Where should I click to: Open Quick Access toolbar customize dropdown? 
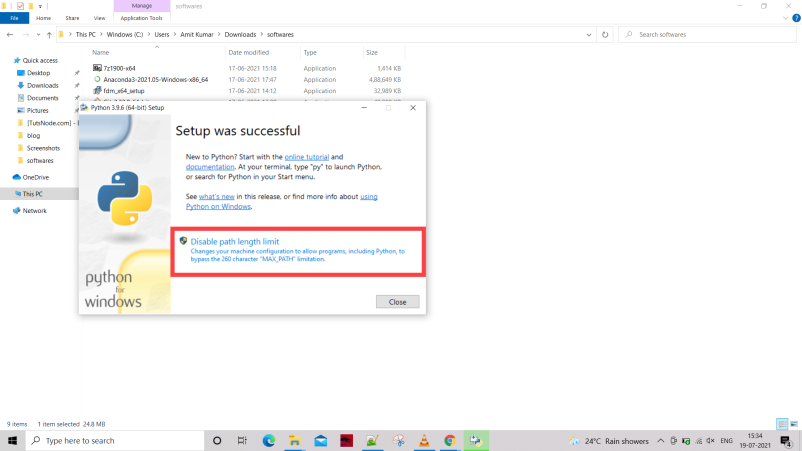pyautogui.click(x=40, y=6)
